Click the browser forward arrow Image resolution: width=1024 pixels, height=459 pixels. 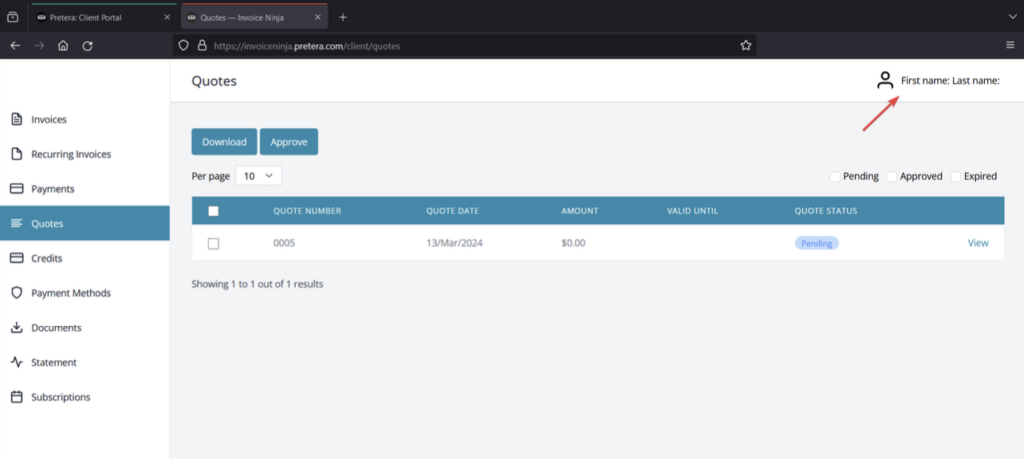39,46
